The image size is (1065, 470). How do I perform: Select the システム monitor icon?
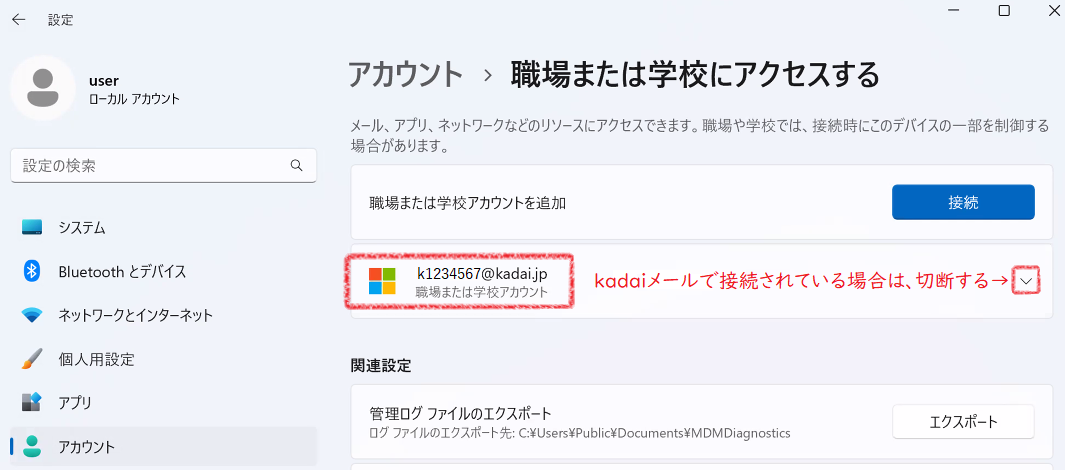tap(32, 227)
